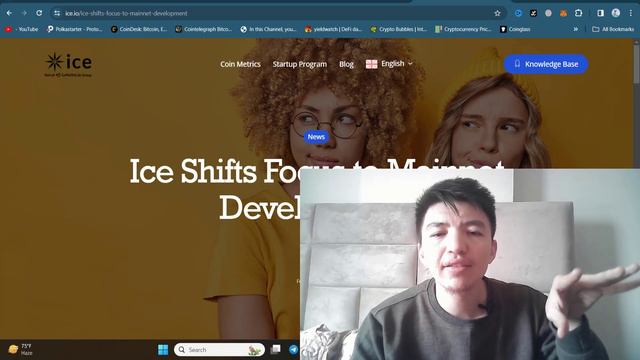The height and width of the screenshot is (360, 640).
Task: Open the MetaMask fox extension
Action: point(563,13)
